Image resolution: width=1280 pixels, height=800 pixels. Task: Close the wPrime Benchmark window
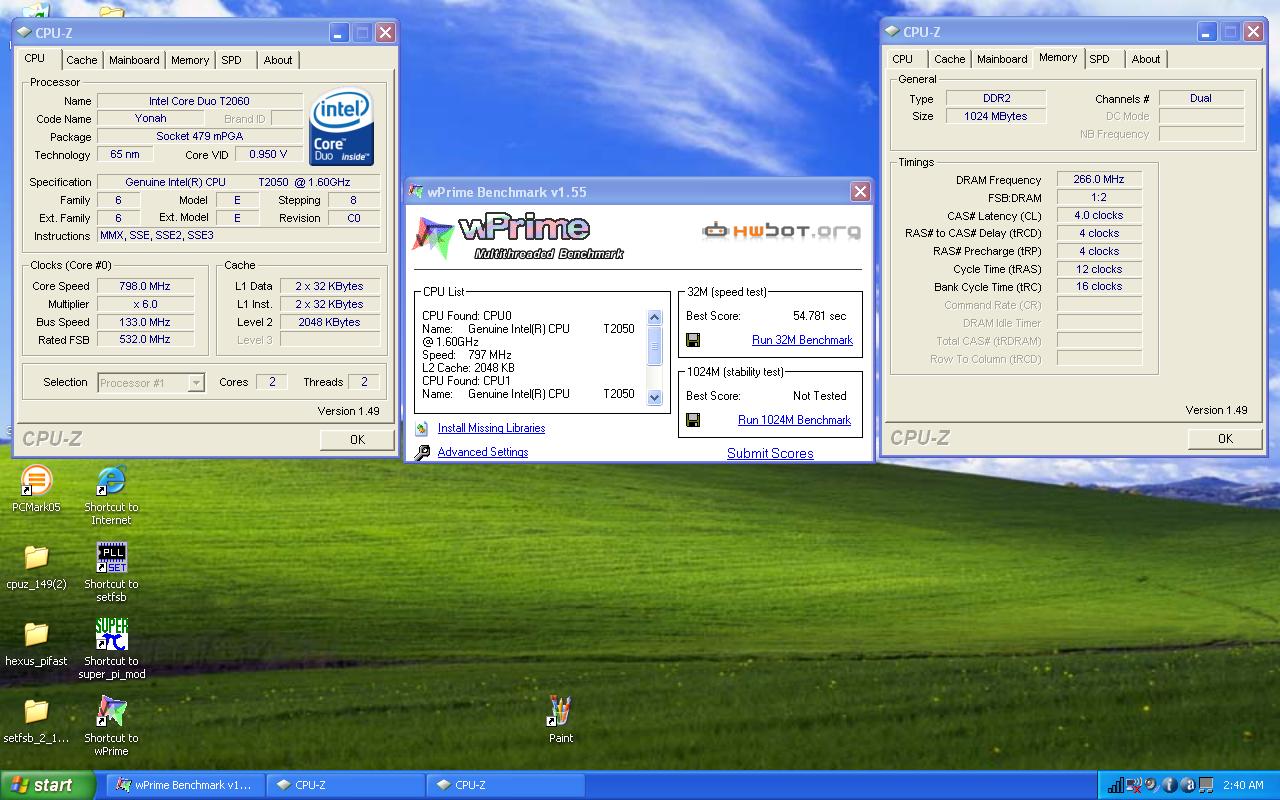coord(860,191)
